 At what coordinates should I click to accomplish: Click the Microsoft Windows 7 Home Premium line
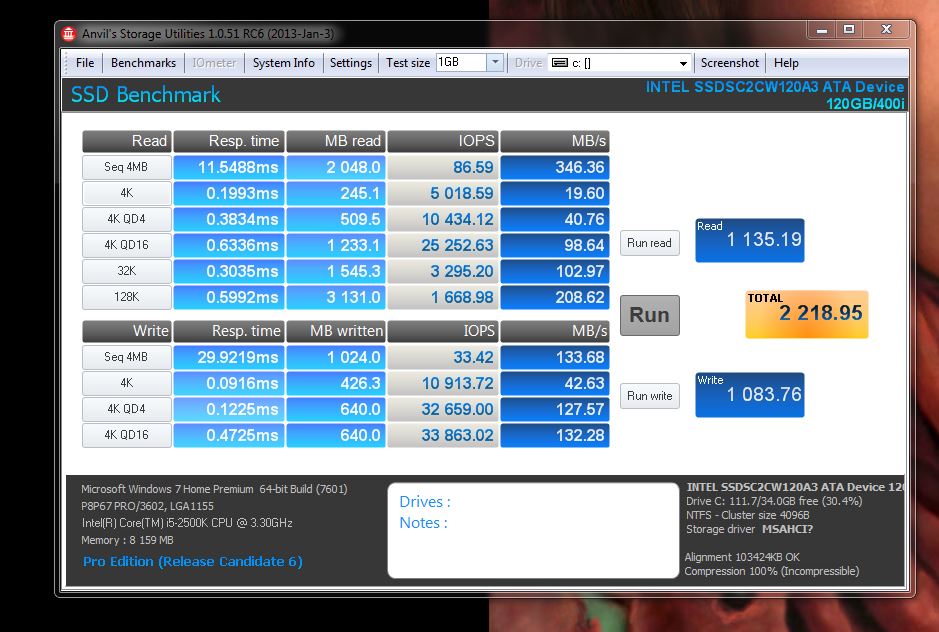(x=214, y=489)
